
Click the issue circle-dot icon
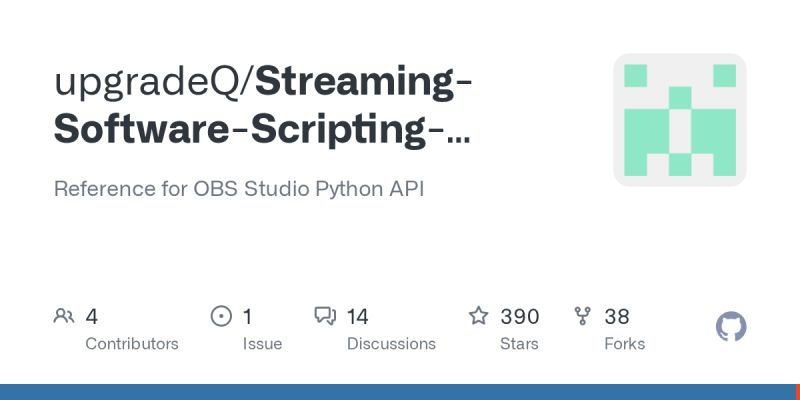(221, 316)
